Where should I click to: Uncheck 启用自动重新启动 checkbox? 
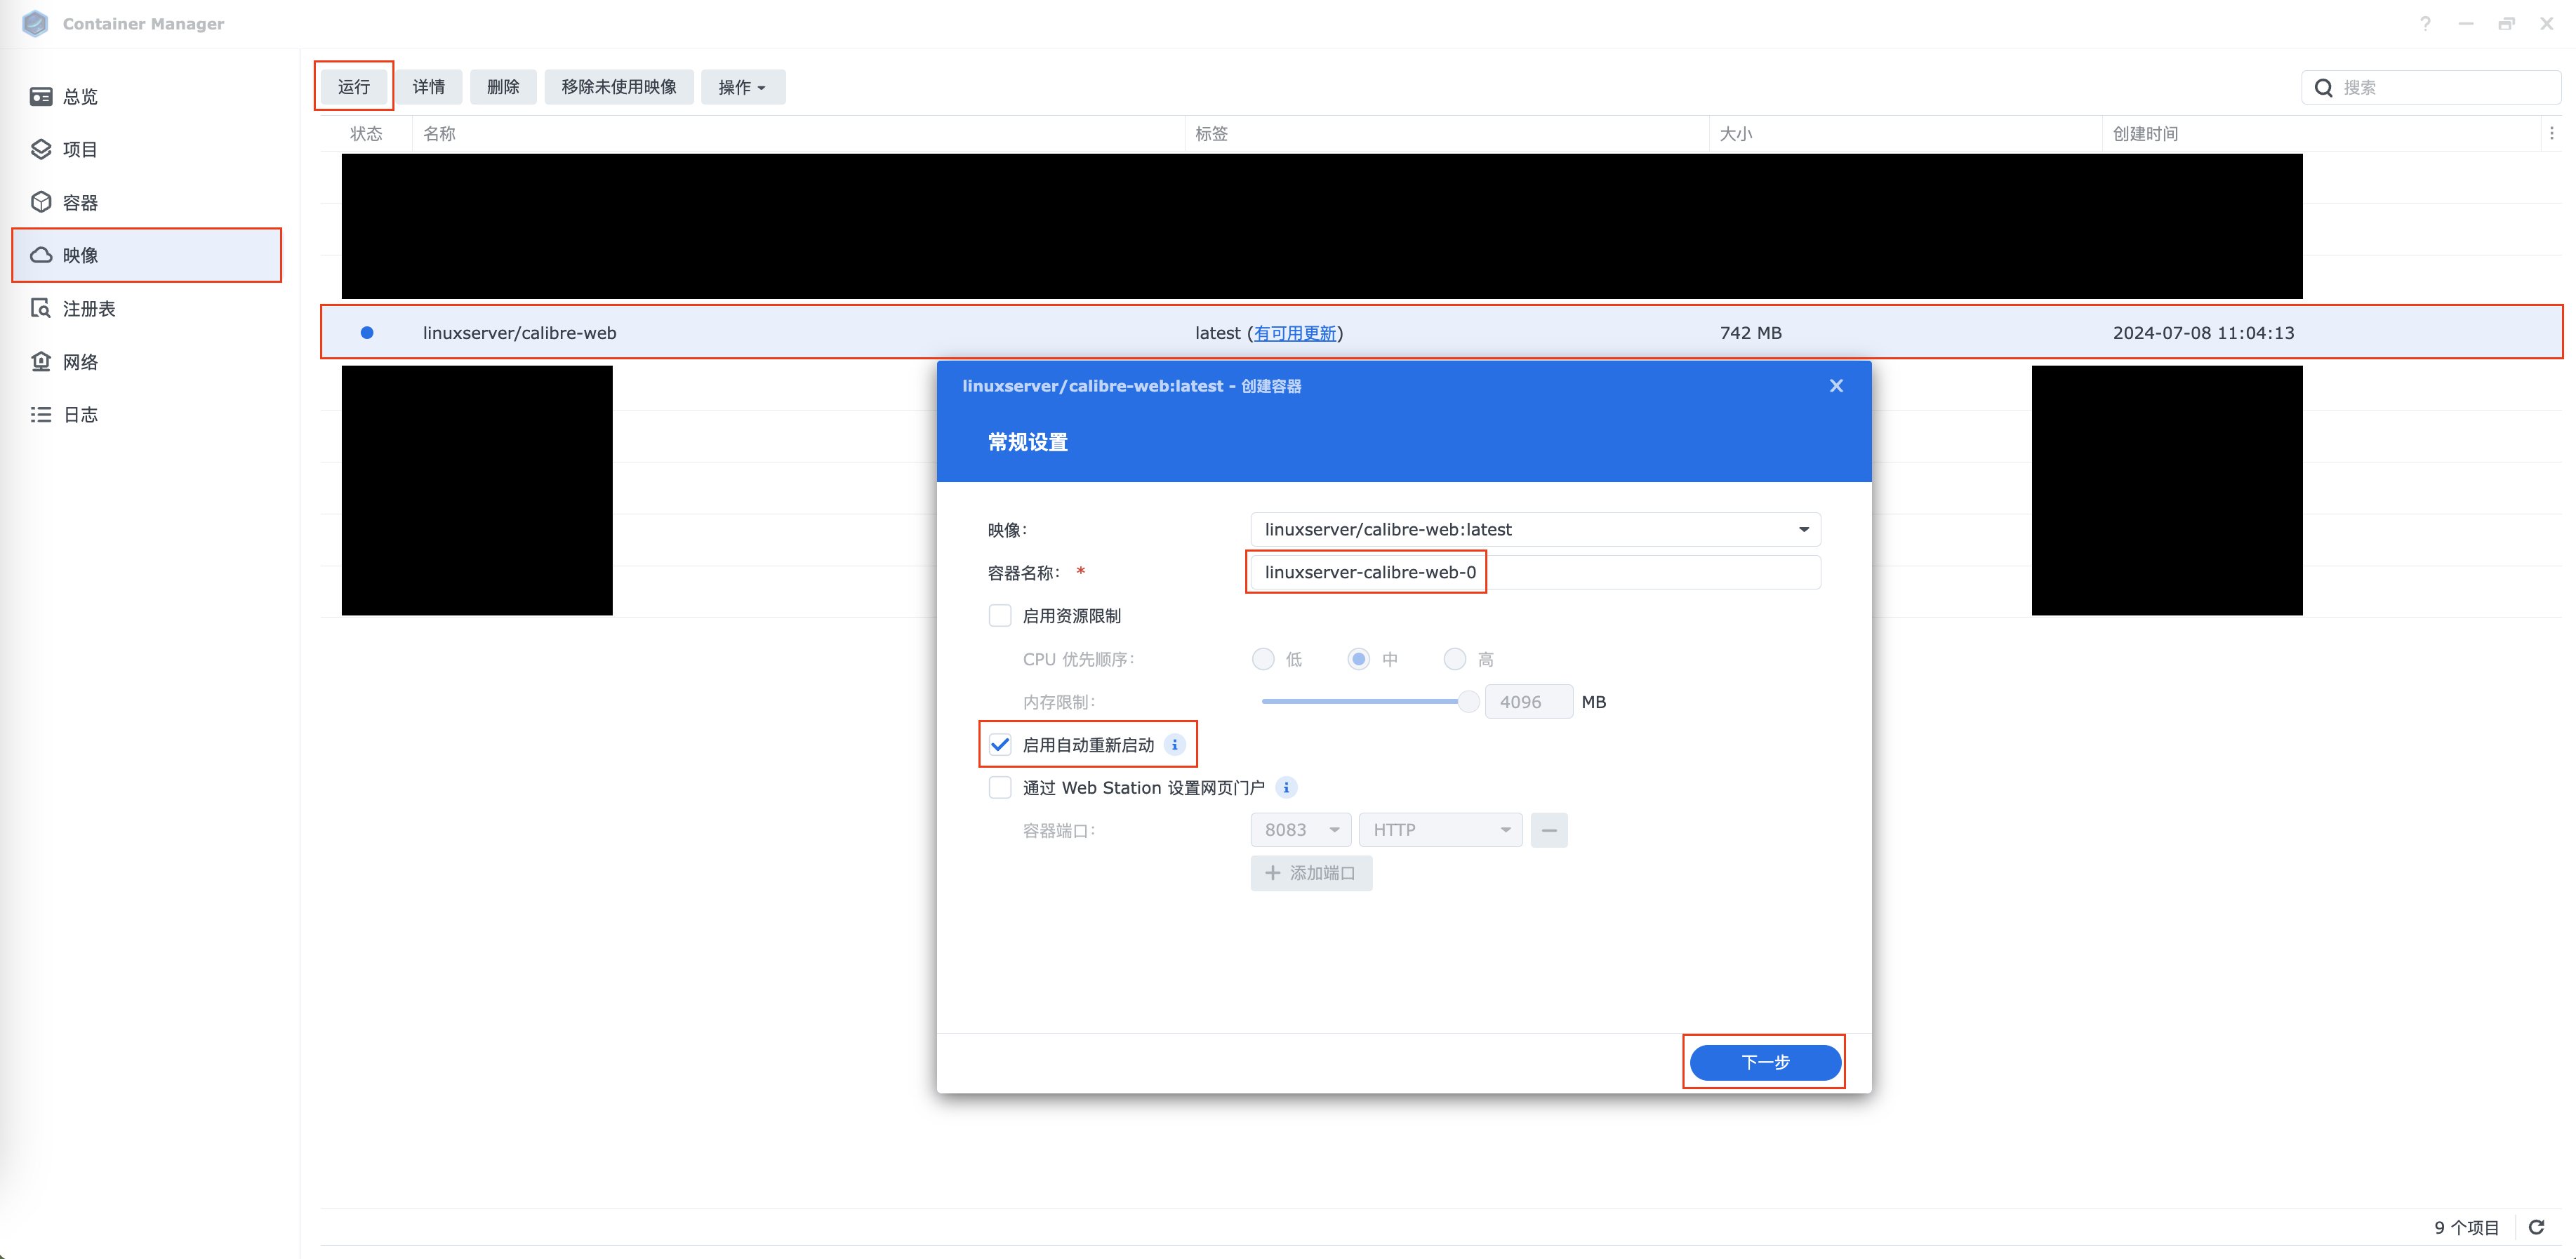(x=999, y=745)
